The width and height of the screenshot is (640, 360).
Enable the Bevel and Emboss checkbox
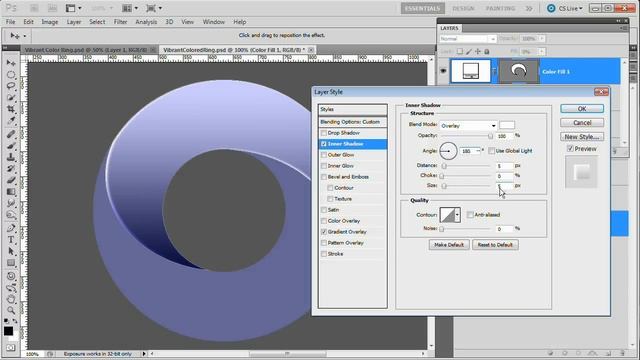324,177
